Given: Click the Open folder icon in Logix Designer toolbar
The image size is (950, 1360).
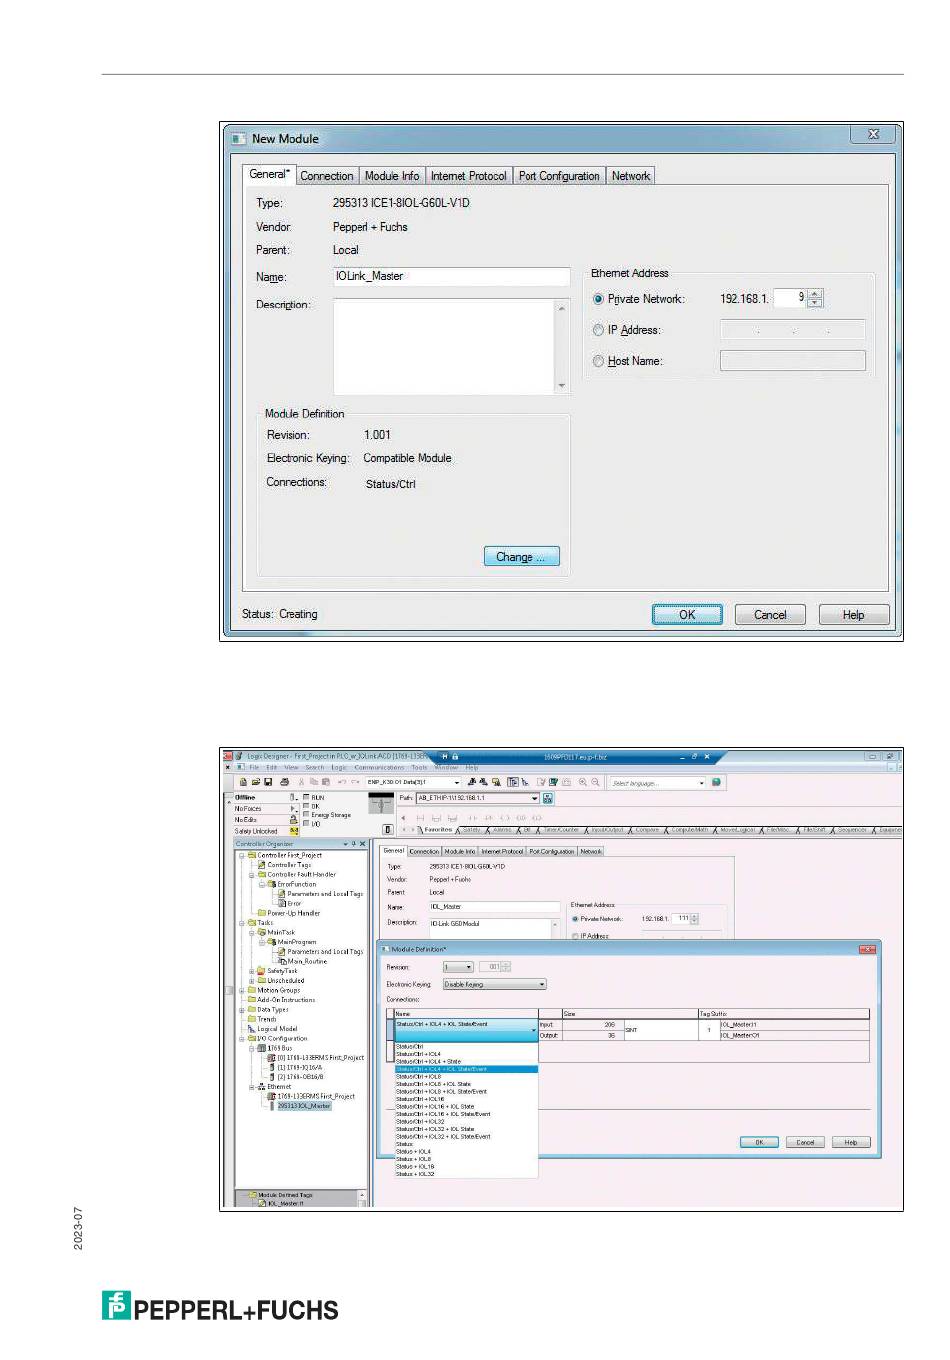Looking at the screenshot, I should [256, 782].
